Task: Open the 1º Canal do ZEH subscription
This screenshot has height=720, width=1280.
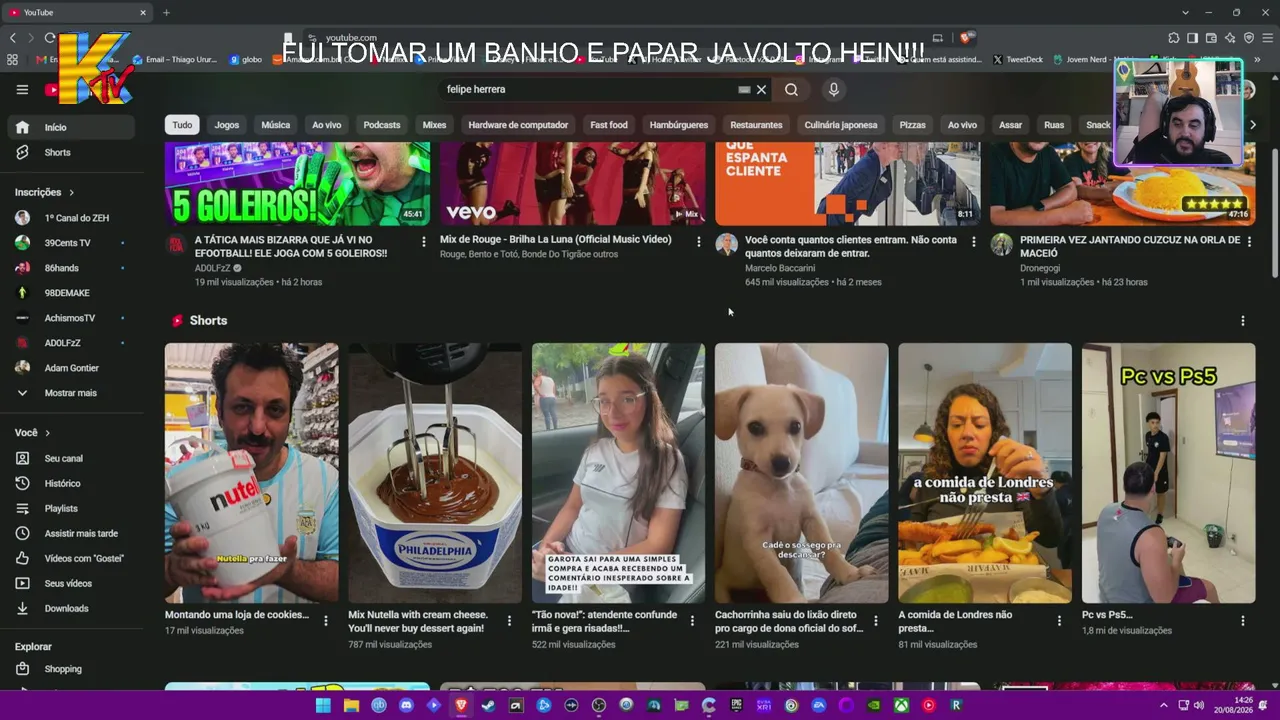Action: coord(70,218)
